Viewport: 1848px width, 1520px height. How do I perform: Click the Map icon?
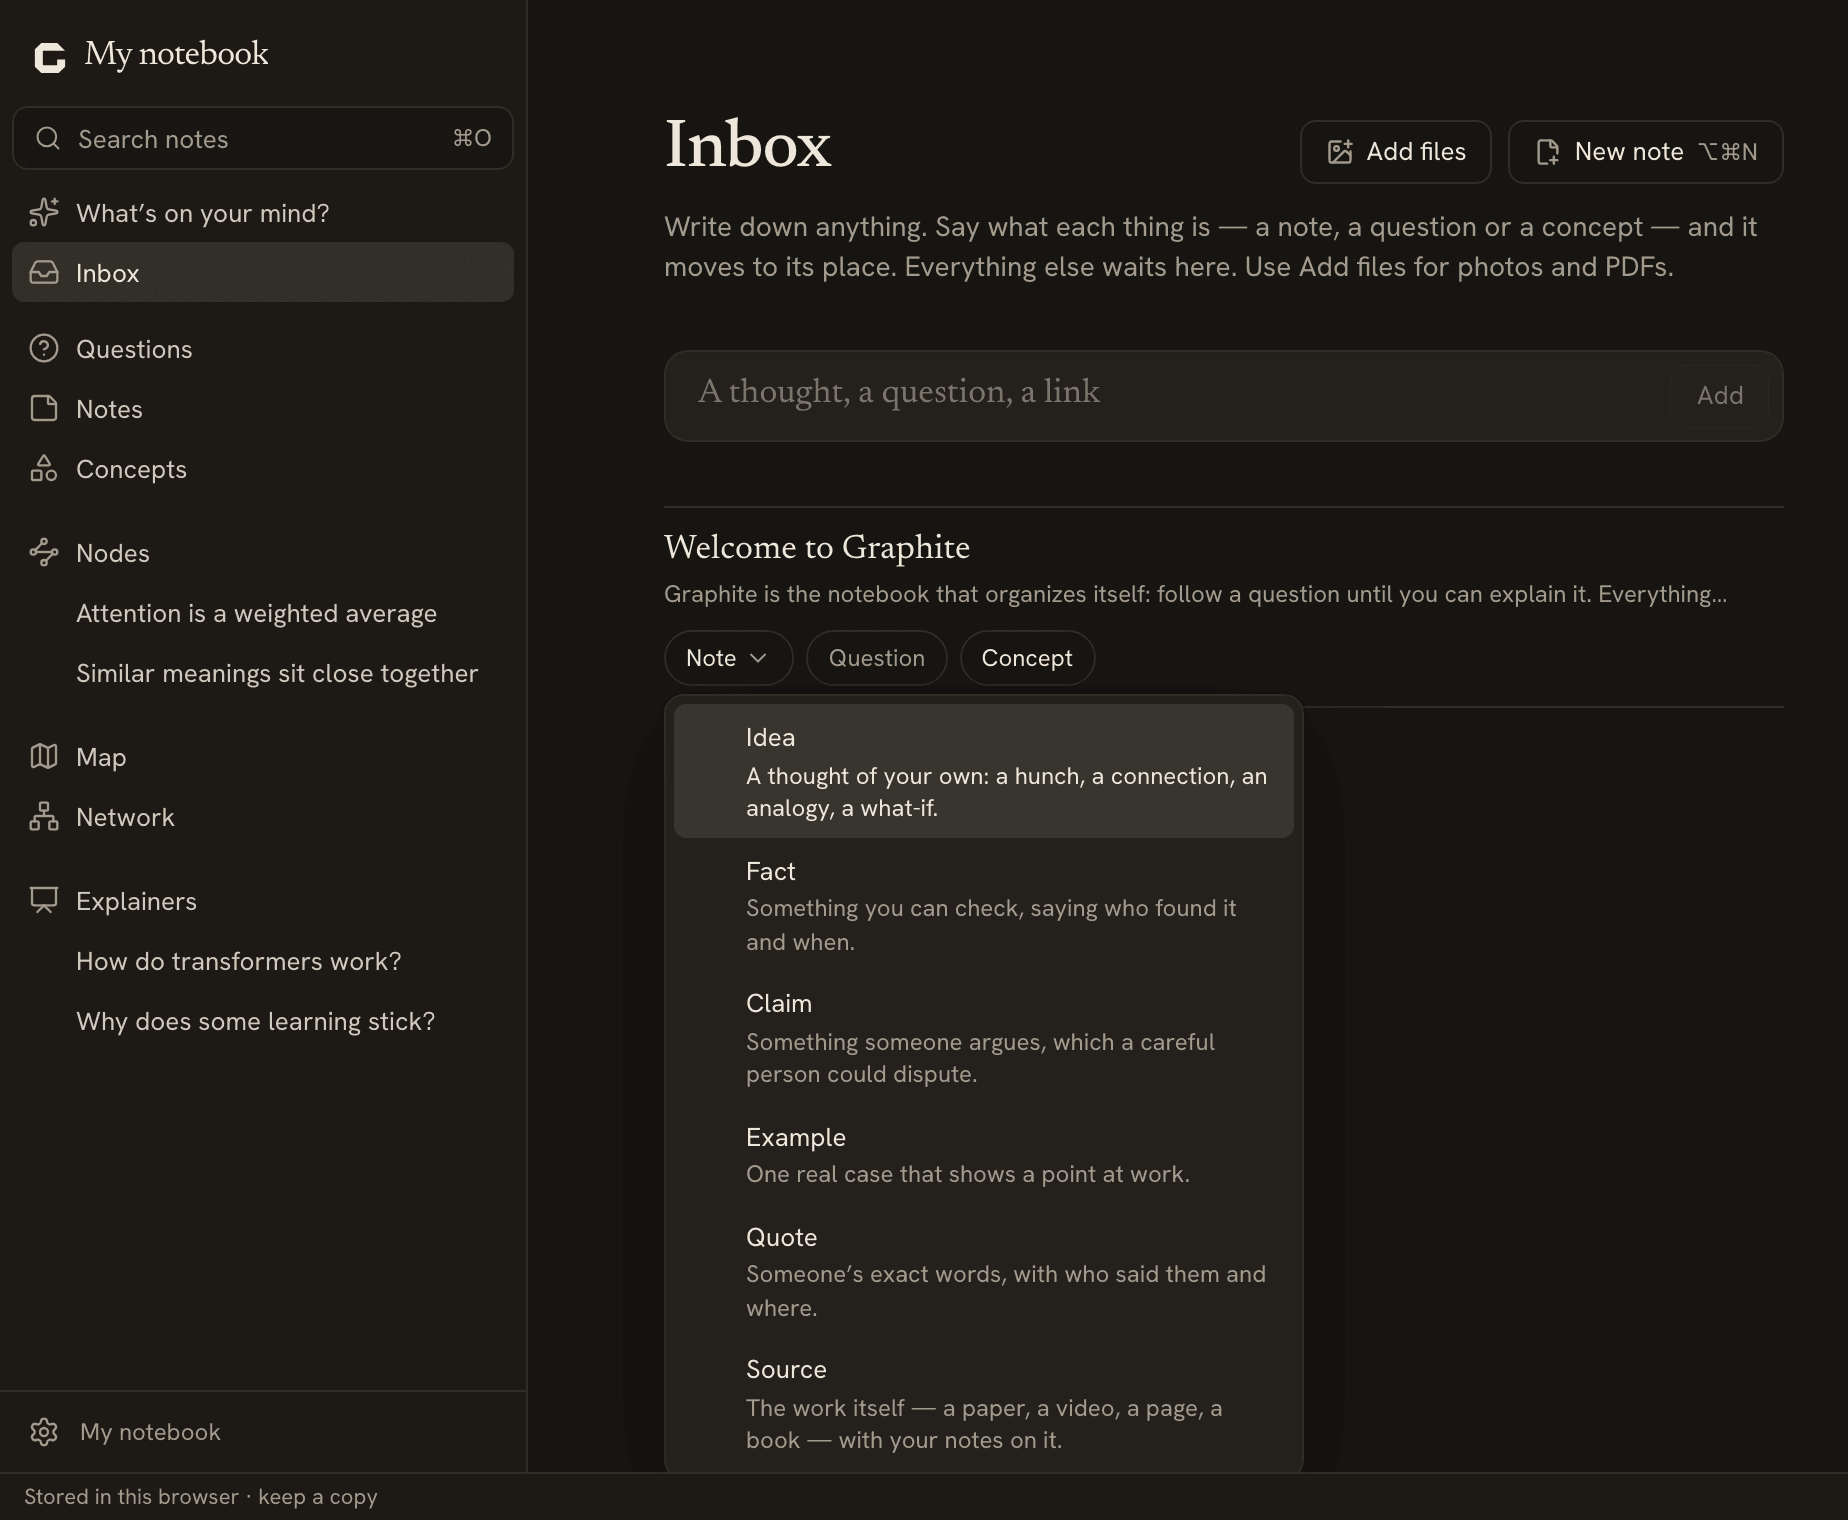[44, 756]
